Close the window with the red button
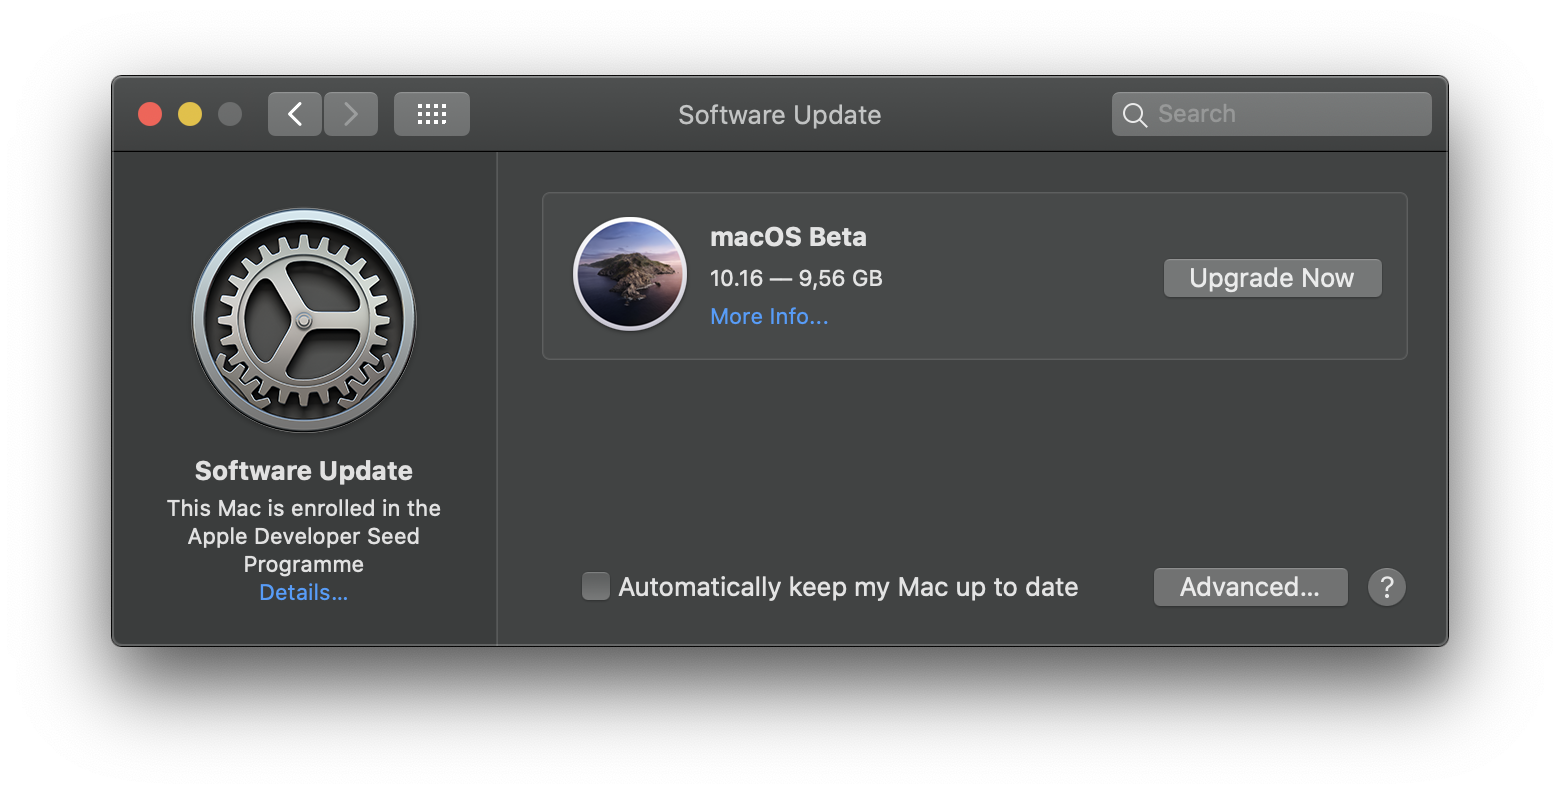1560x794 pixels. 150,114
